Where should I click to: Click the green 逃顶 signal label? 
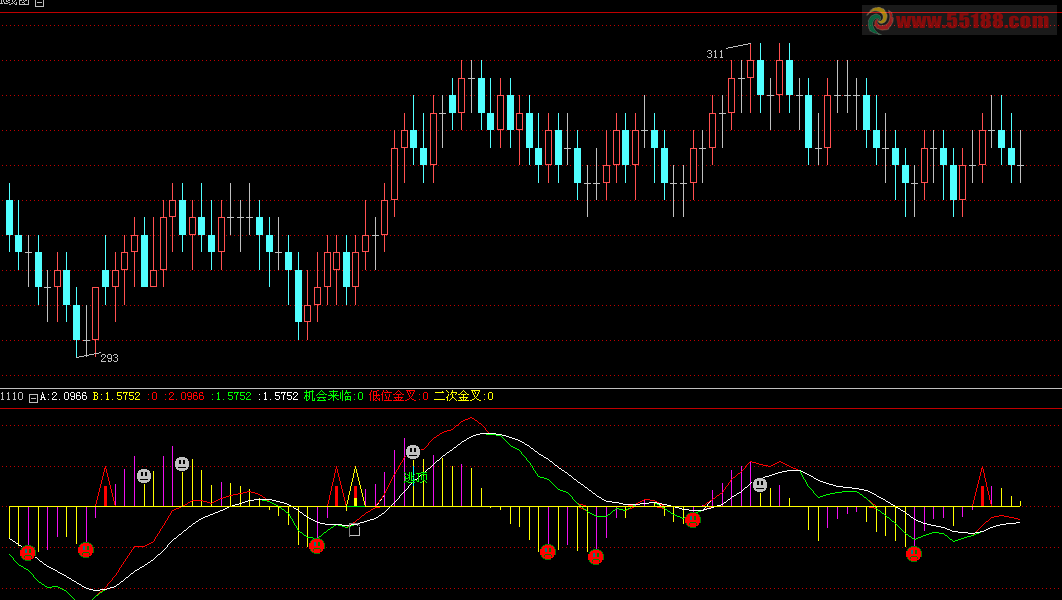pyautogui.click(x=416, y=477)
